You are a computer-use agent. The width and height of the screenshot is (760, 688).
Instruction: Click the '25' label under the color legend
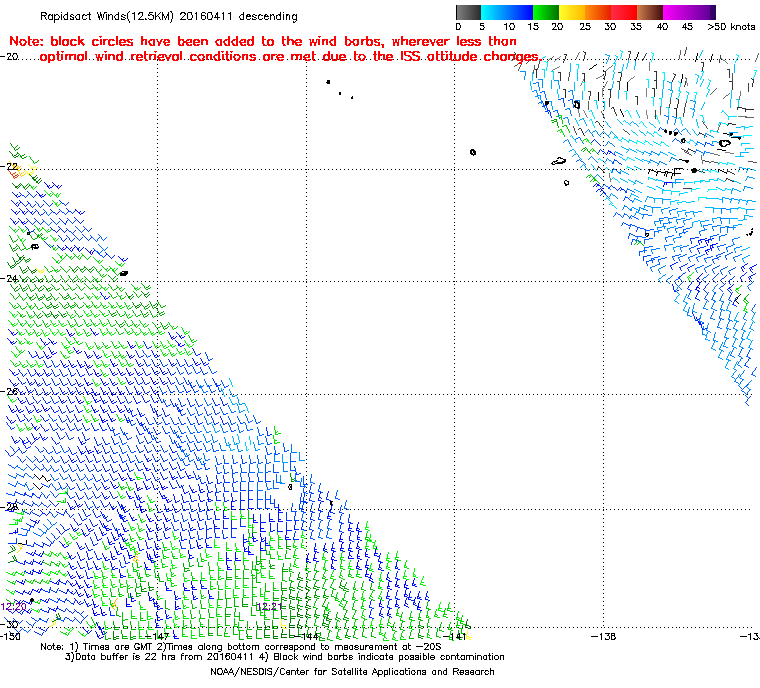[x=585, y=27]
